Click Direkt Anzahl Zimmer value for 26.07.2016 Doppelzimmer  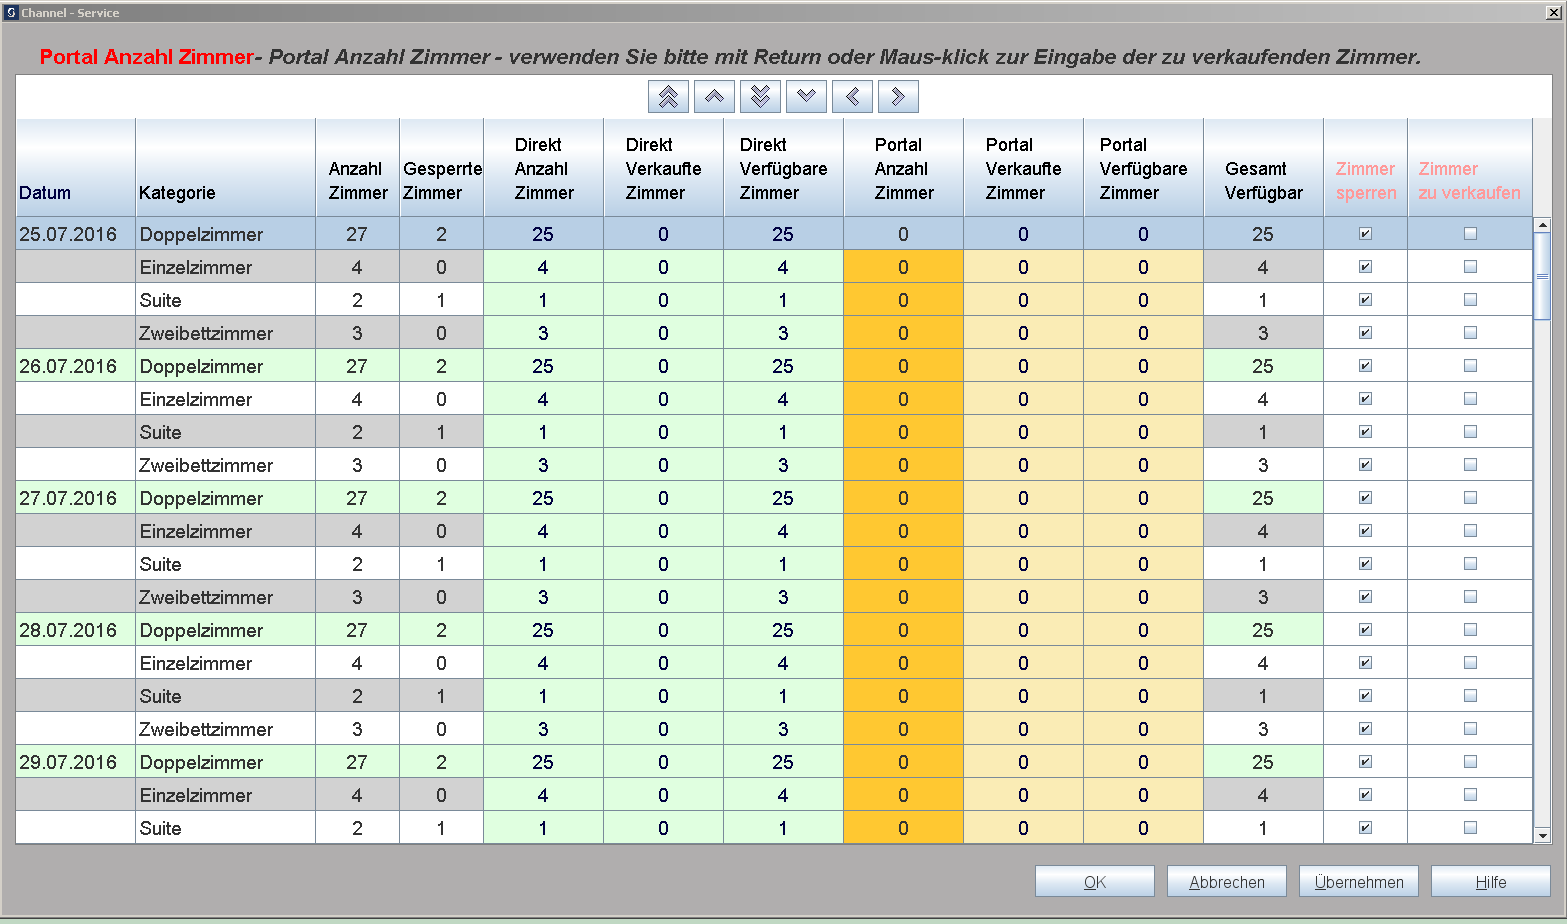(x=543, y=366)
